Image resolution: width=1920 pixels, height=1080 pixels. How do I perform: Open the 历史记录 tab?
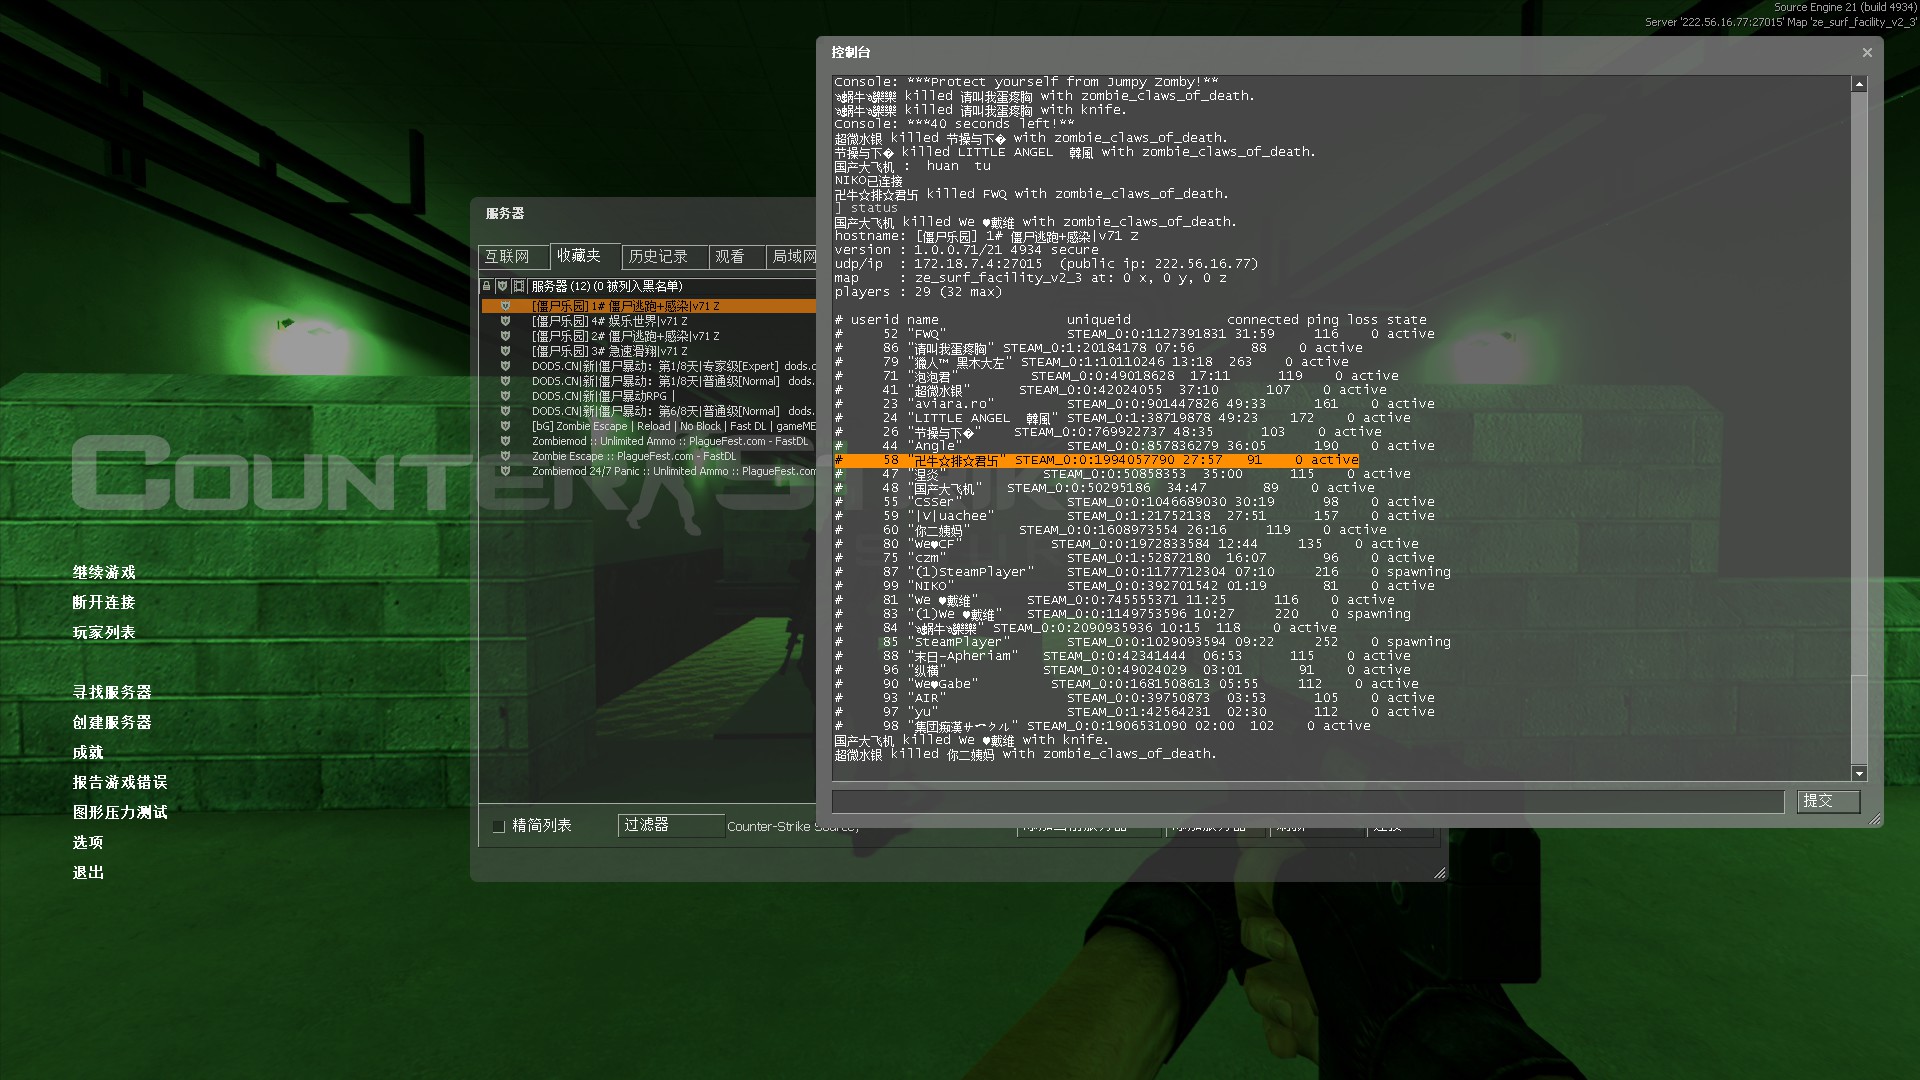coord(665,257)
